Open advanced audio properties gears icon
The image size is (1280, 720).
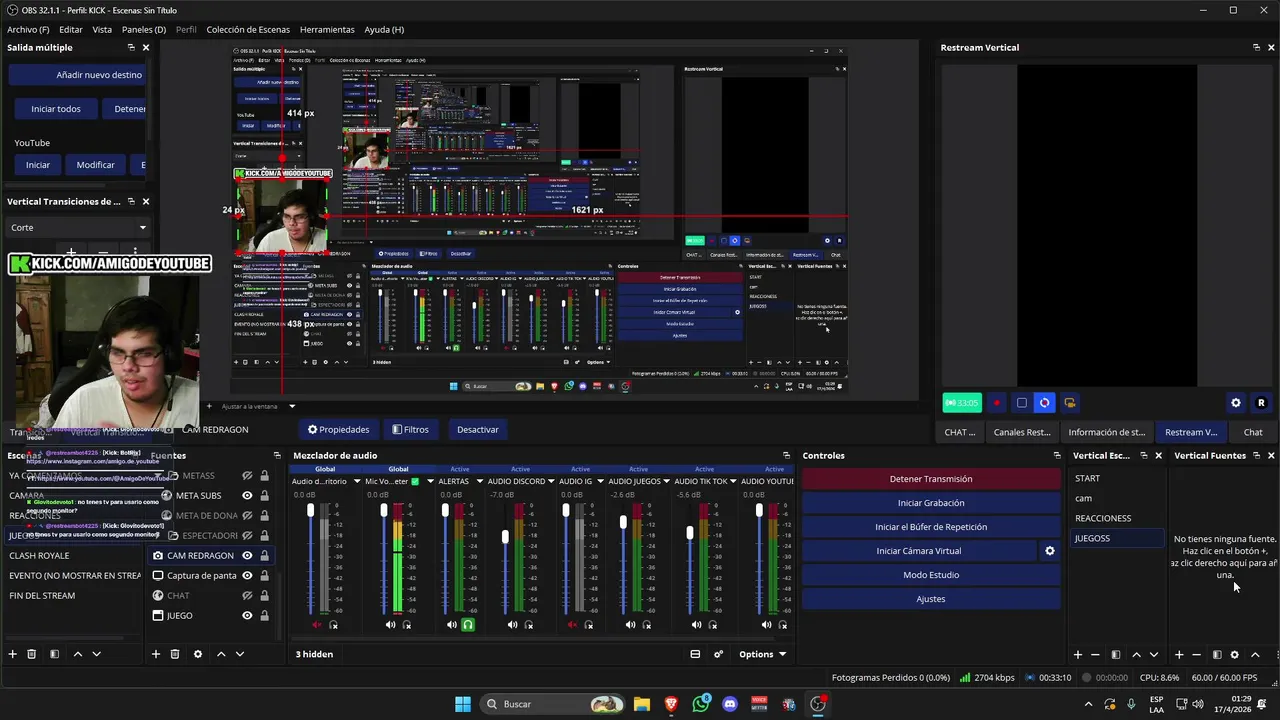718,654
